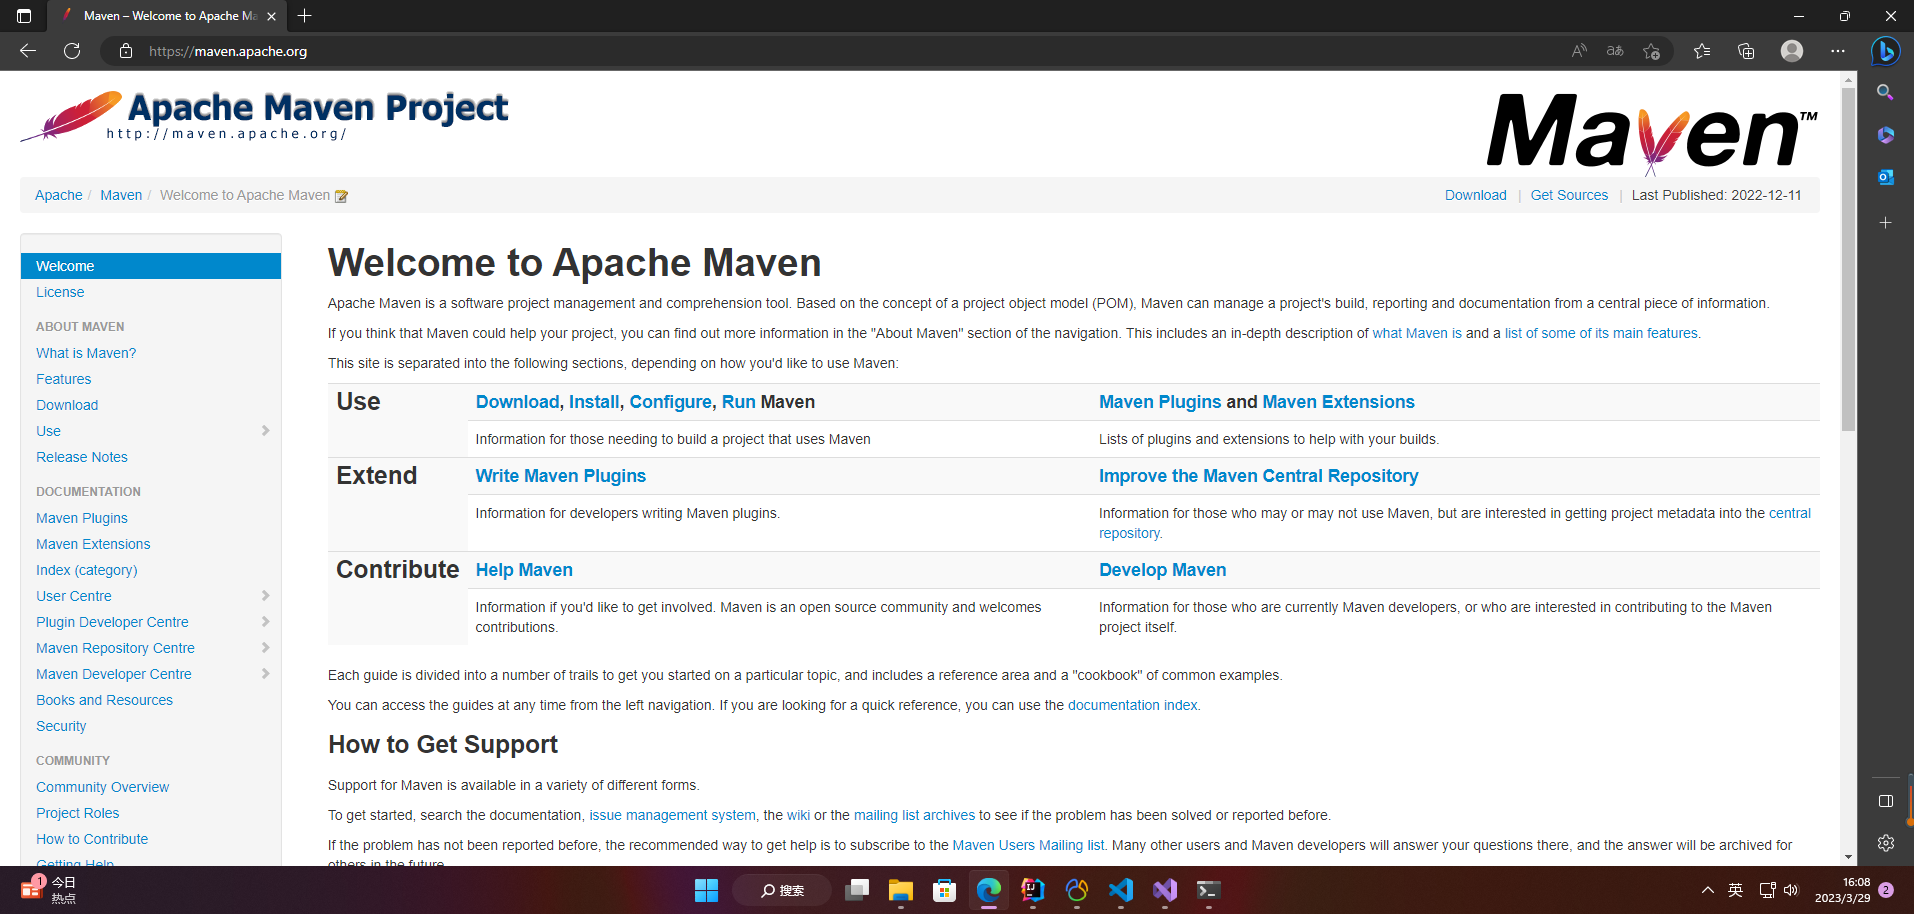The height and width of the screenshot is (914, 1914).
Task: Add this page to favorites
Action: pyautogui.click(x=1651, y=51)
